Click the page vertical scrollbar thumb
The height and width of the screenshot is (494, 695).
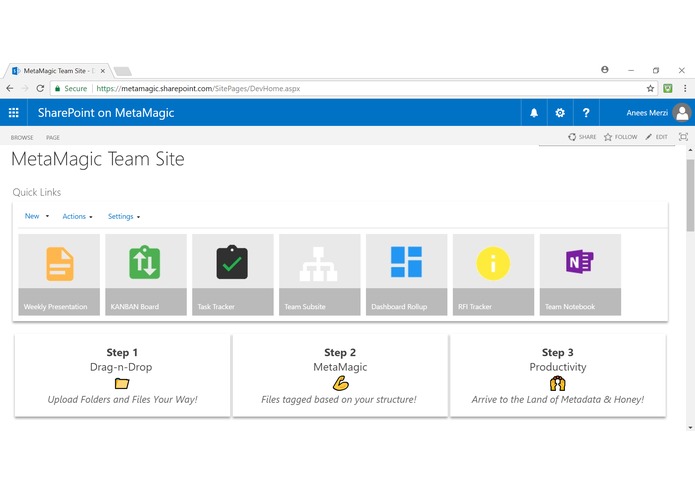click(690, 195)
